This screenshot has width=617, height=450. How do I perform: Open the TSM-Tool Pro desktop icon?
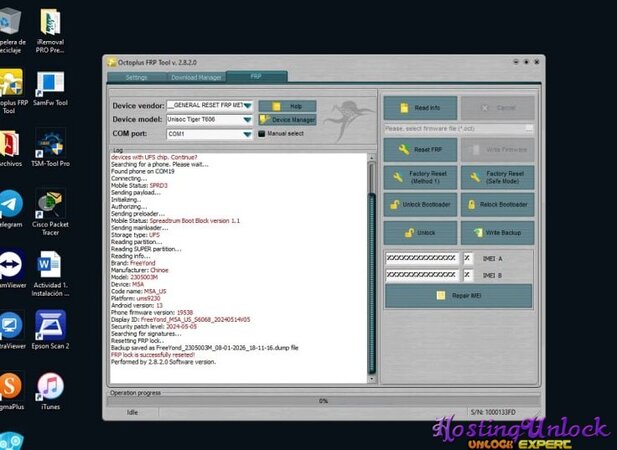click(x=50, y=146)
